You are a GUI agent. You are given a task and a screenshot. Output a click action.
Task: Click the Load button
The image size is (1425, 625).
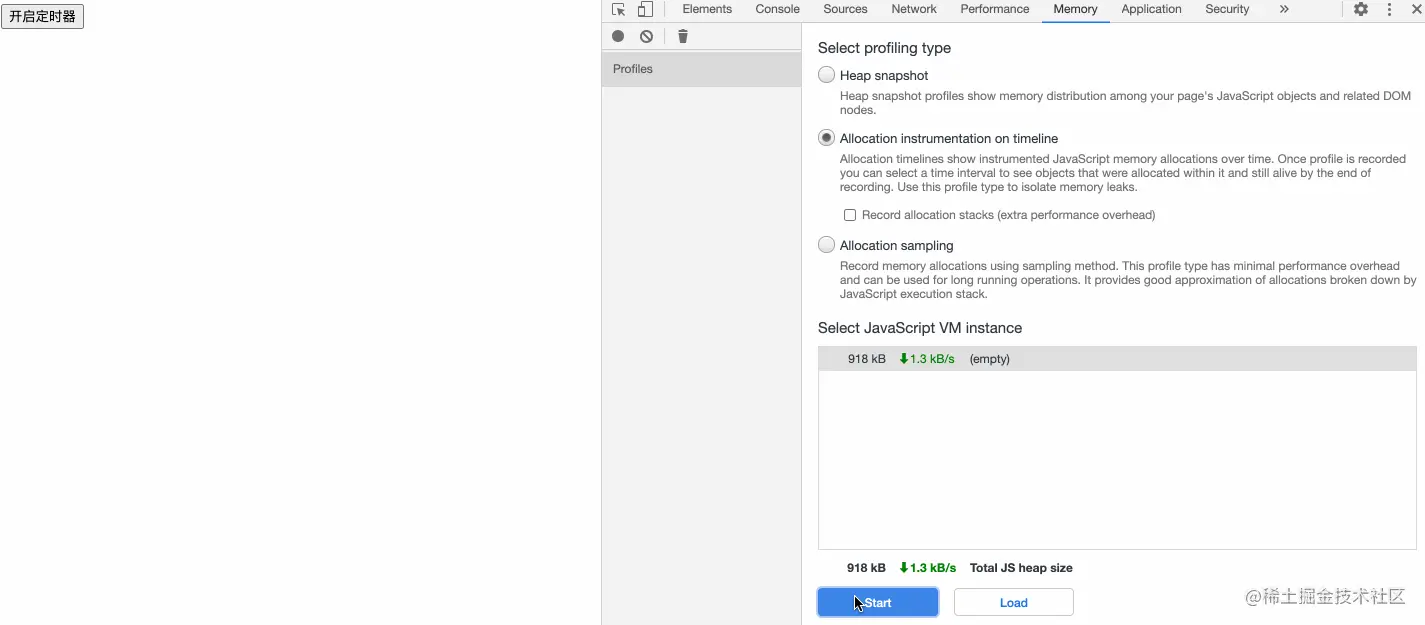click(x=1014, y=602)
